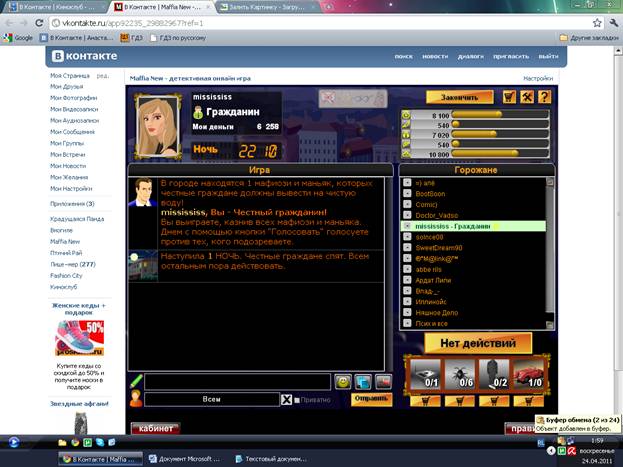
Task: Open the Chrome wrench menu
Action: (x=613, y=23)
